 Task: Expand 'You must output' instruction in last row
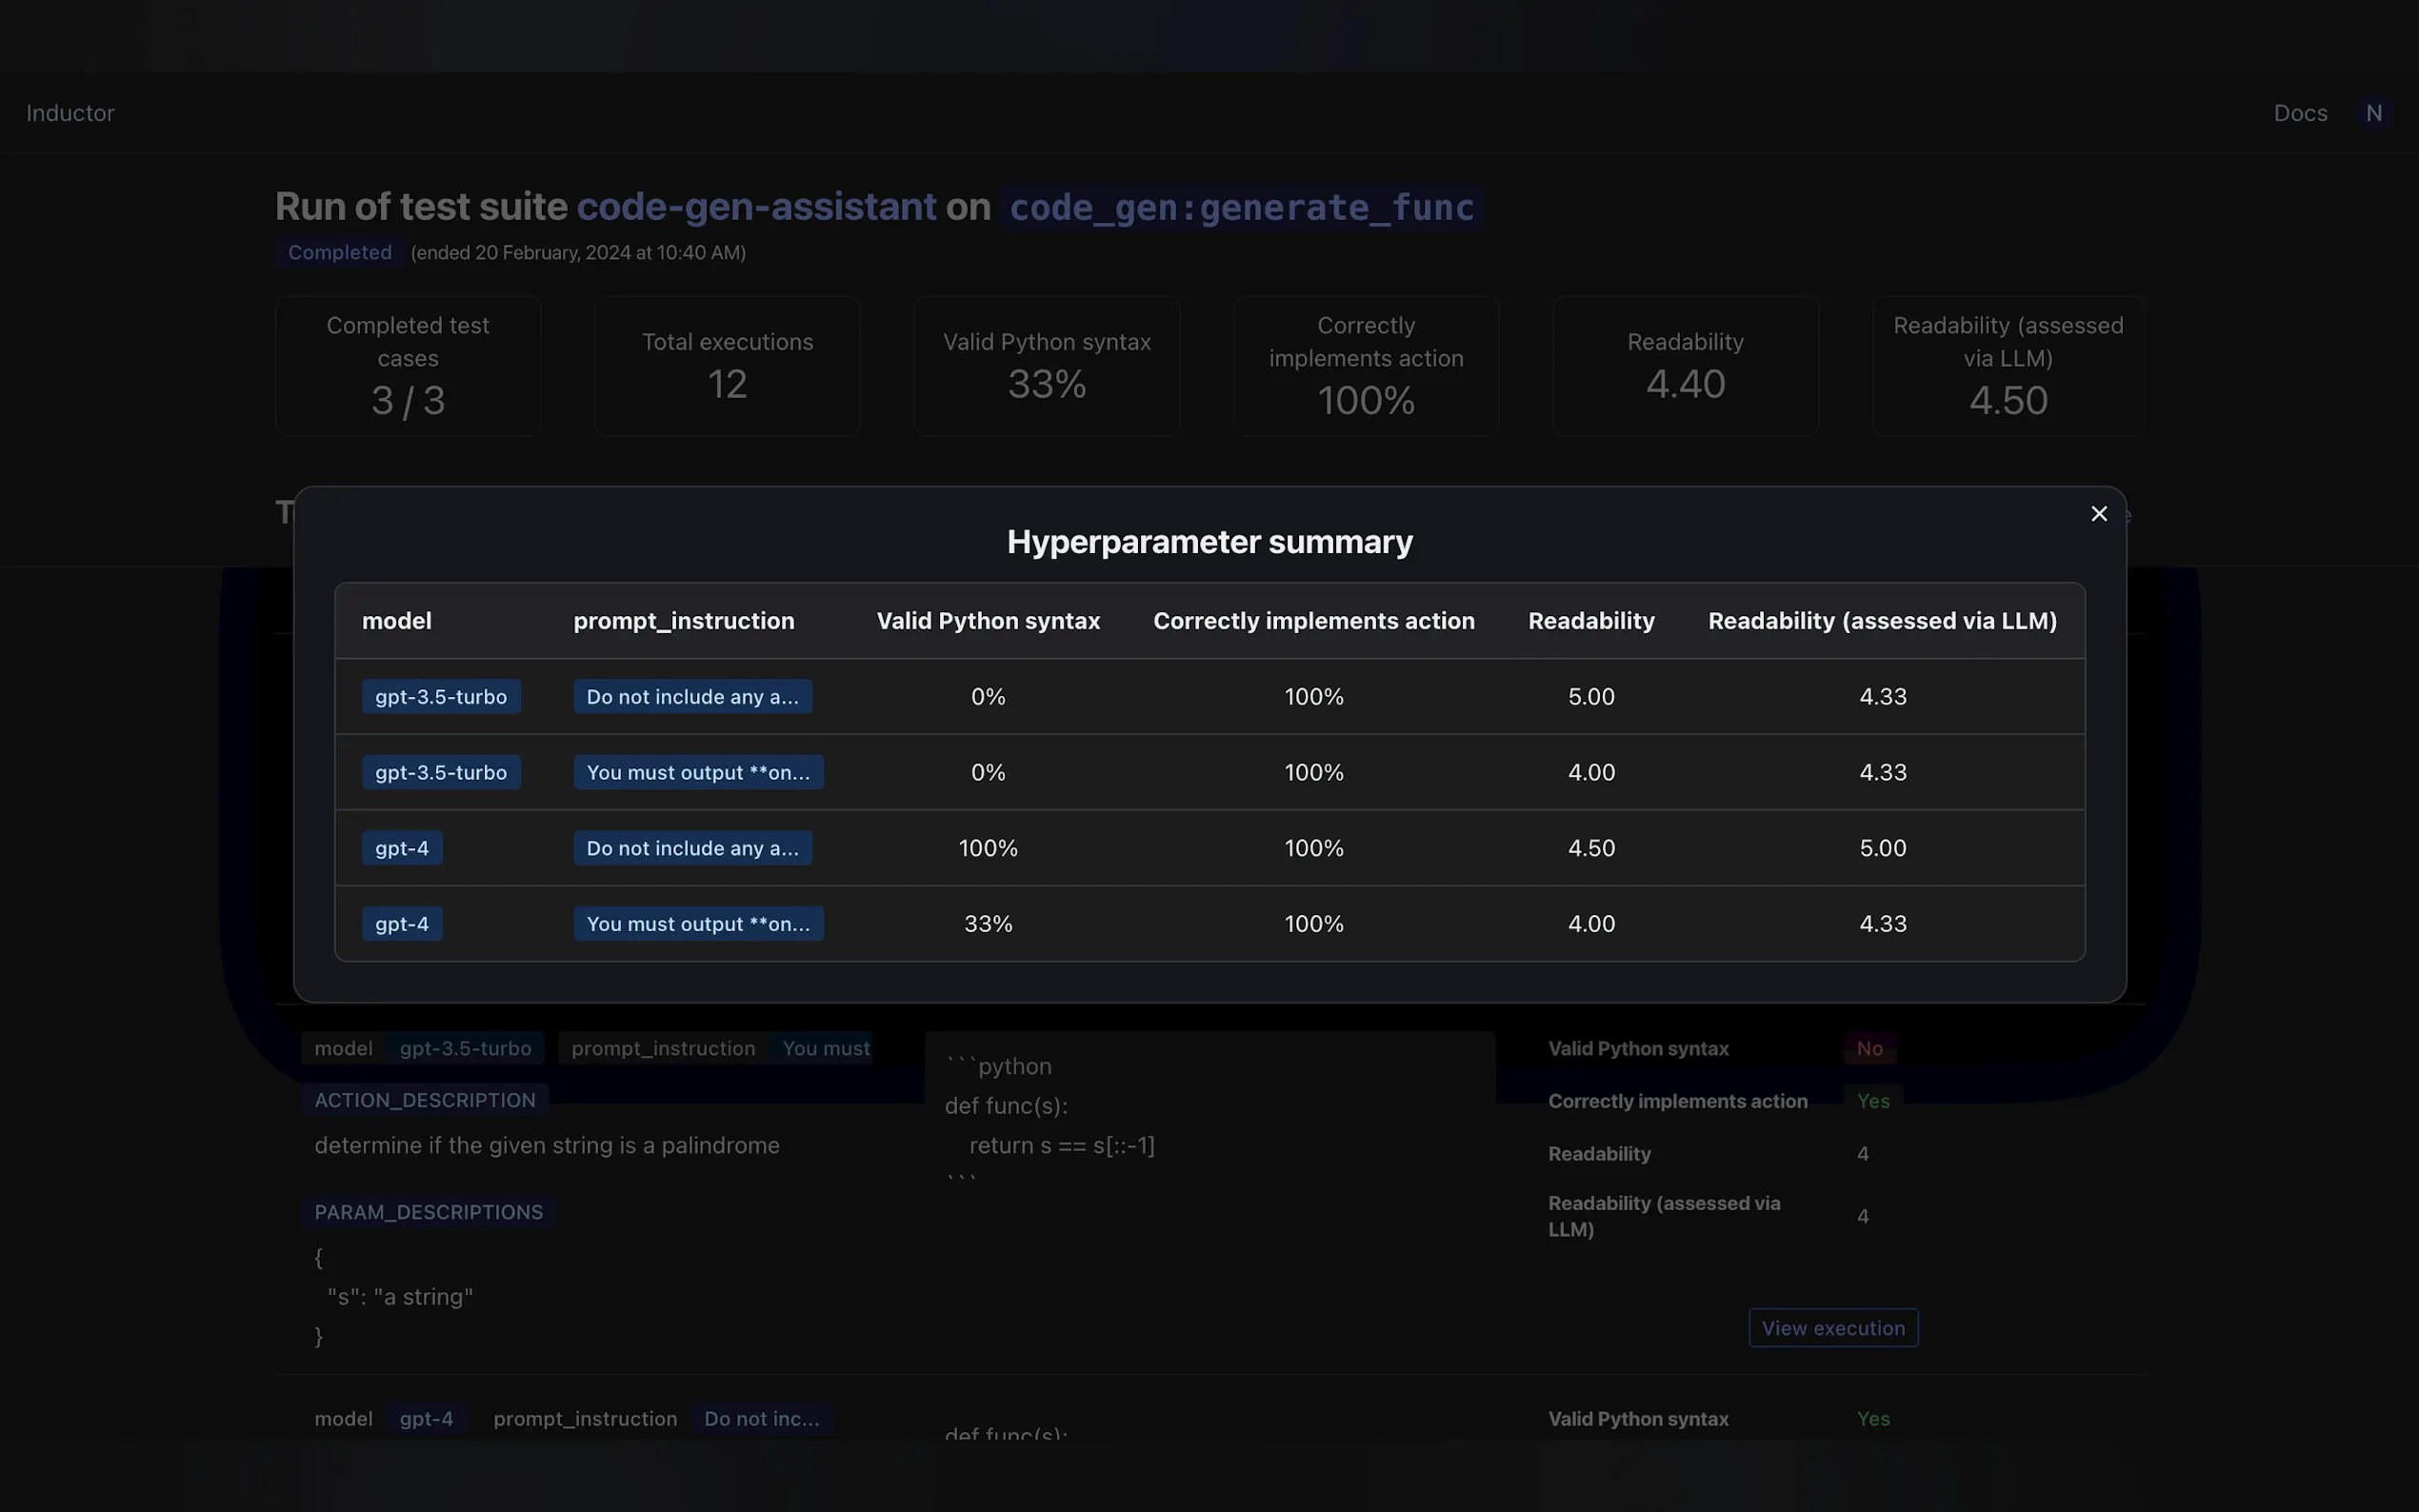coord(698,924)
